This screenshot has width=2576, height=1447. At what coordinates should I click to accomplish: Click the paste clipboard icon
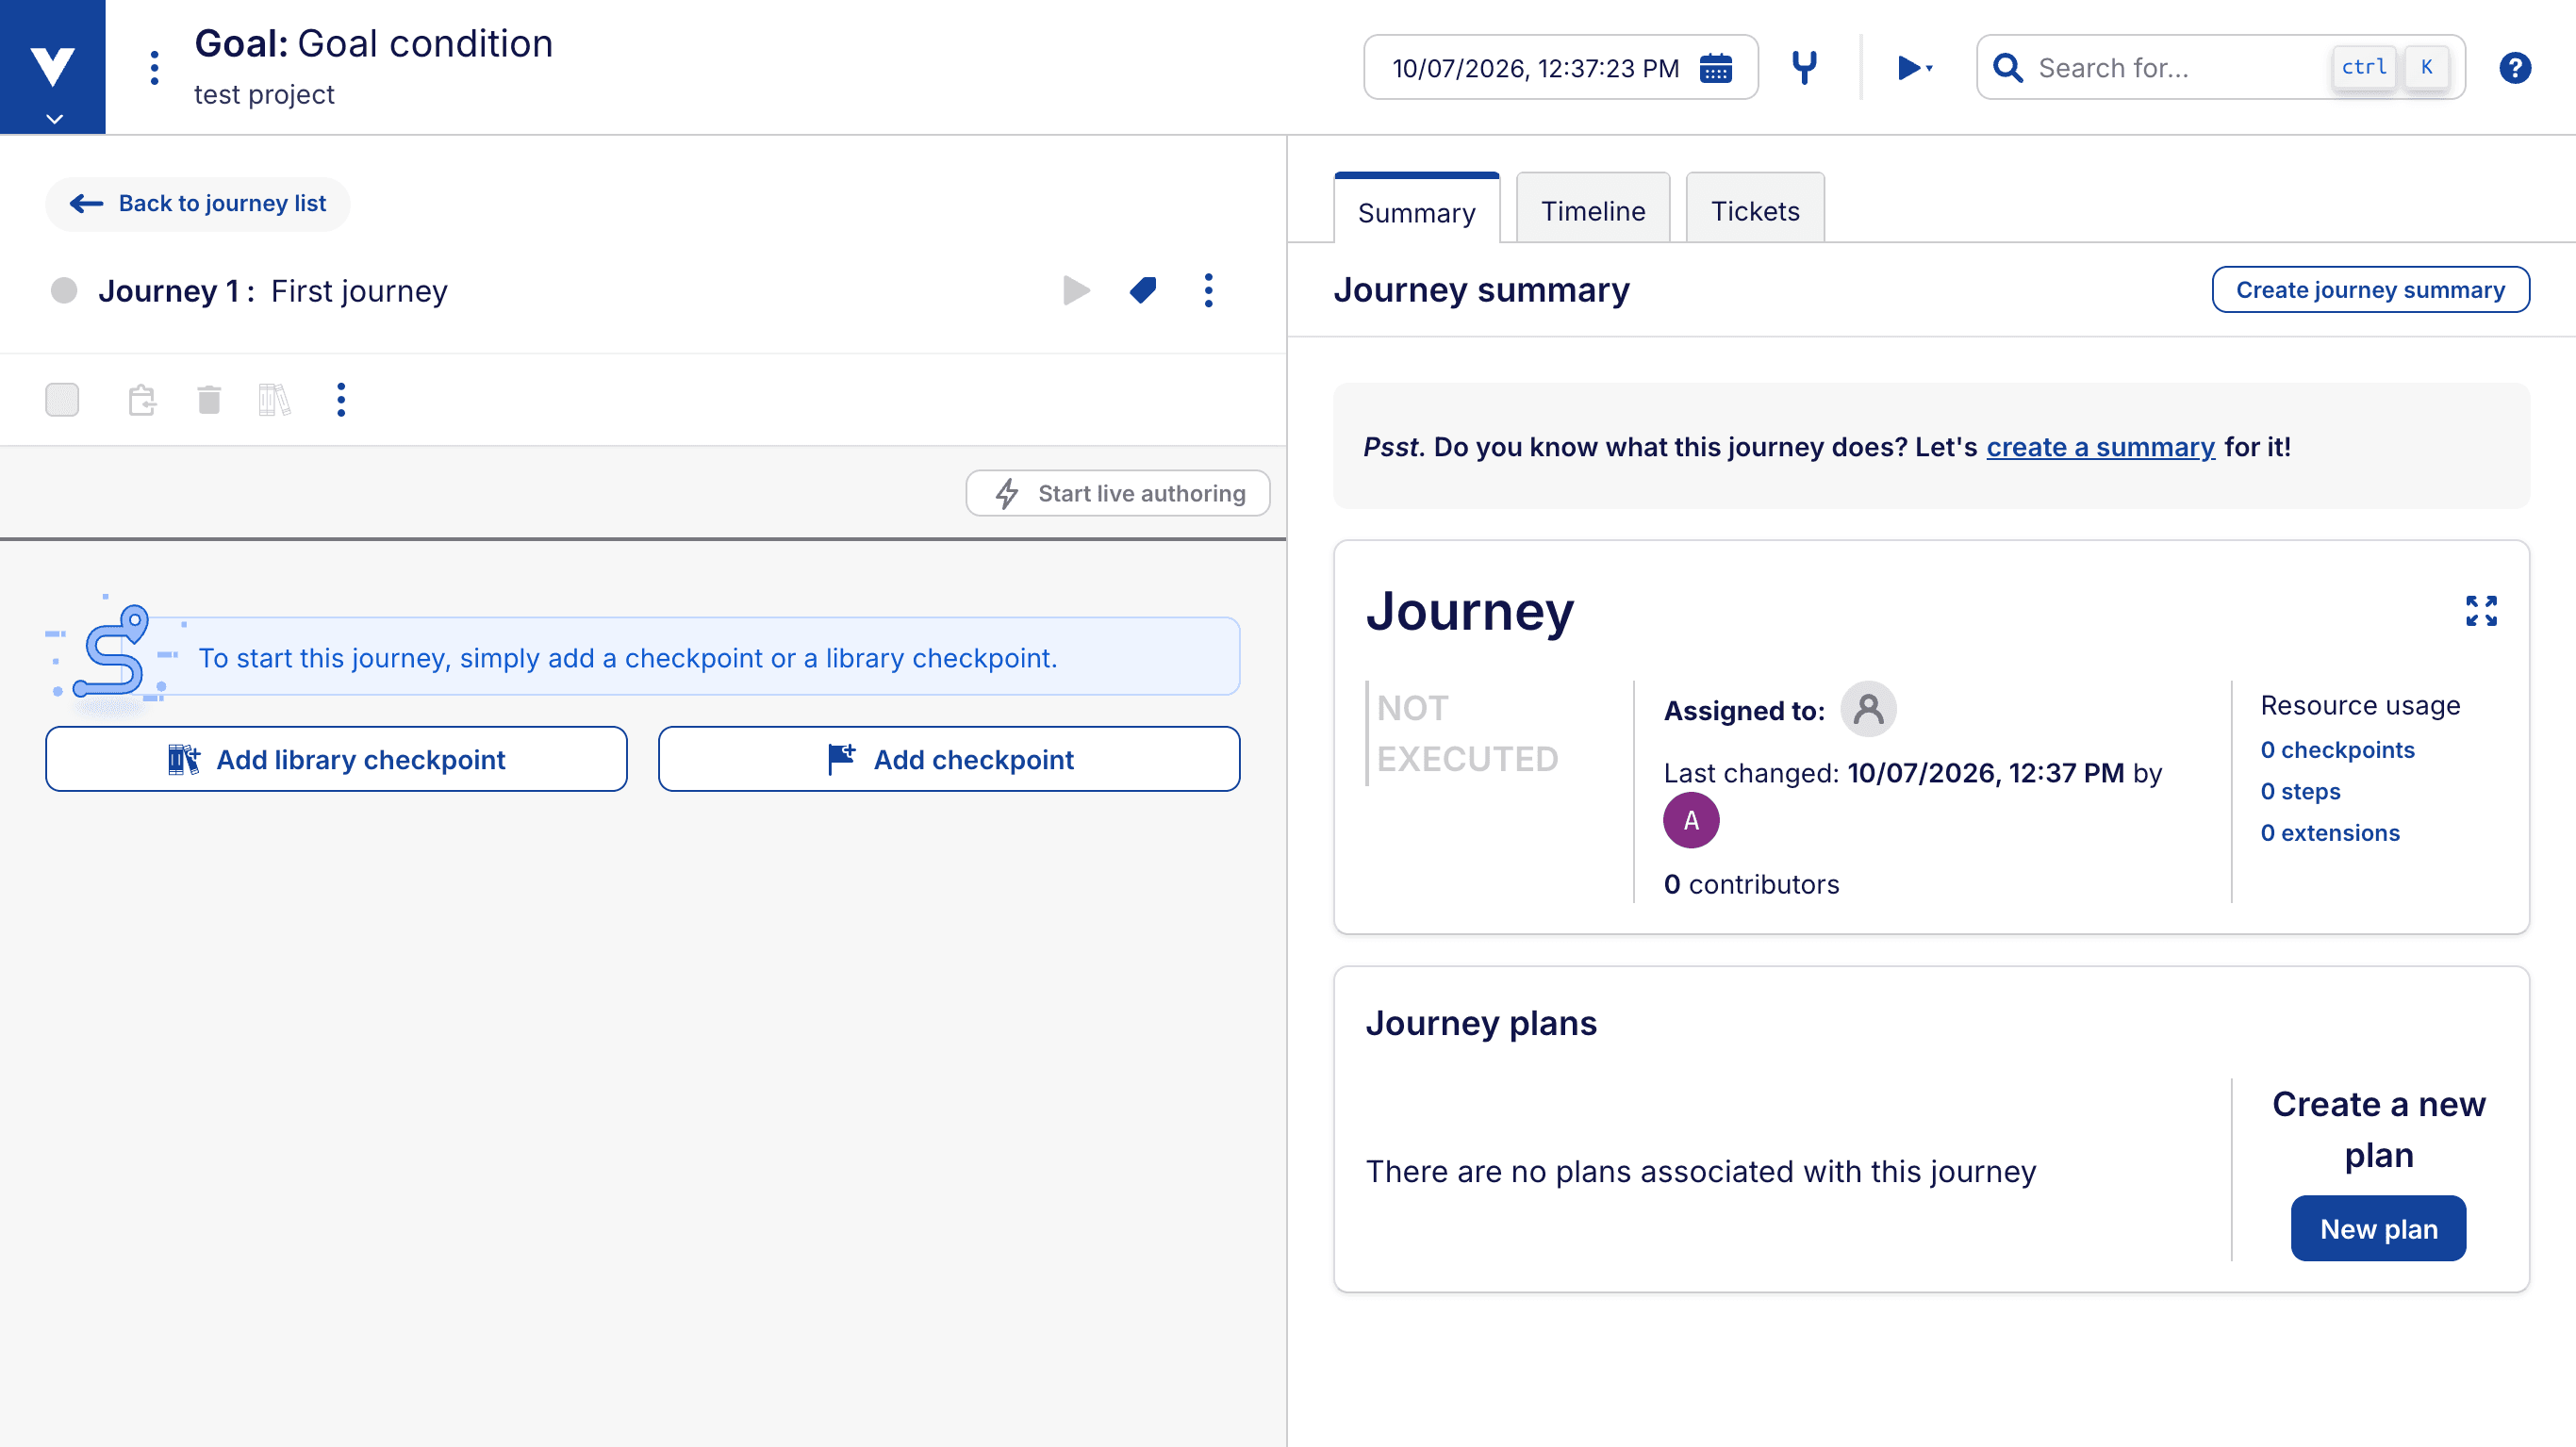click(142, 400)
